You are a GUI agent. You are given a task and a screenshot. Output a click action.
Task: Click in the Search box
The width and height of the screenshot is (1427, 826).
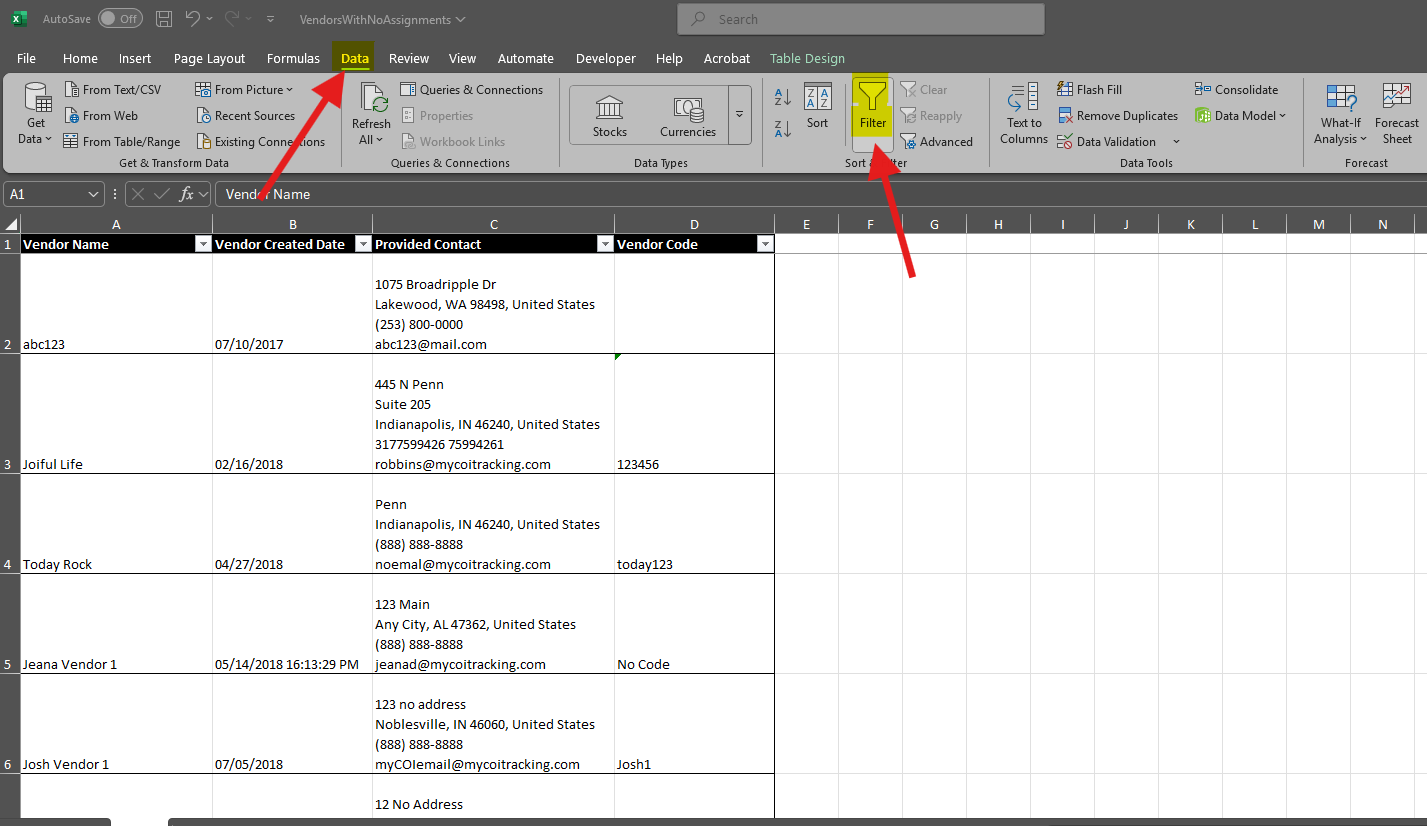click(x=860, y=19)
